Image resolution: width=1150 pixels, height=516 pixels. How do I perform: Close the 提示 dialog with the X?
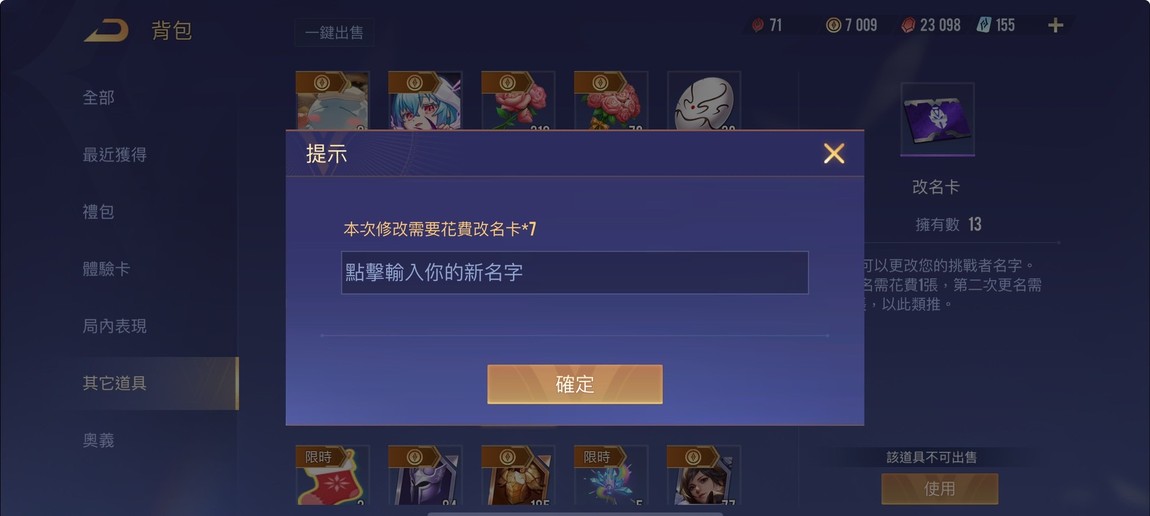pos(834,153)
